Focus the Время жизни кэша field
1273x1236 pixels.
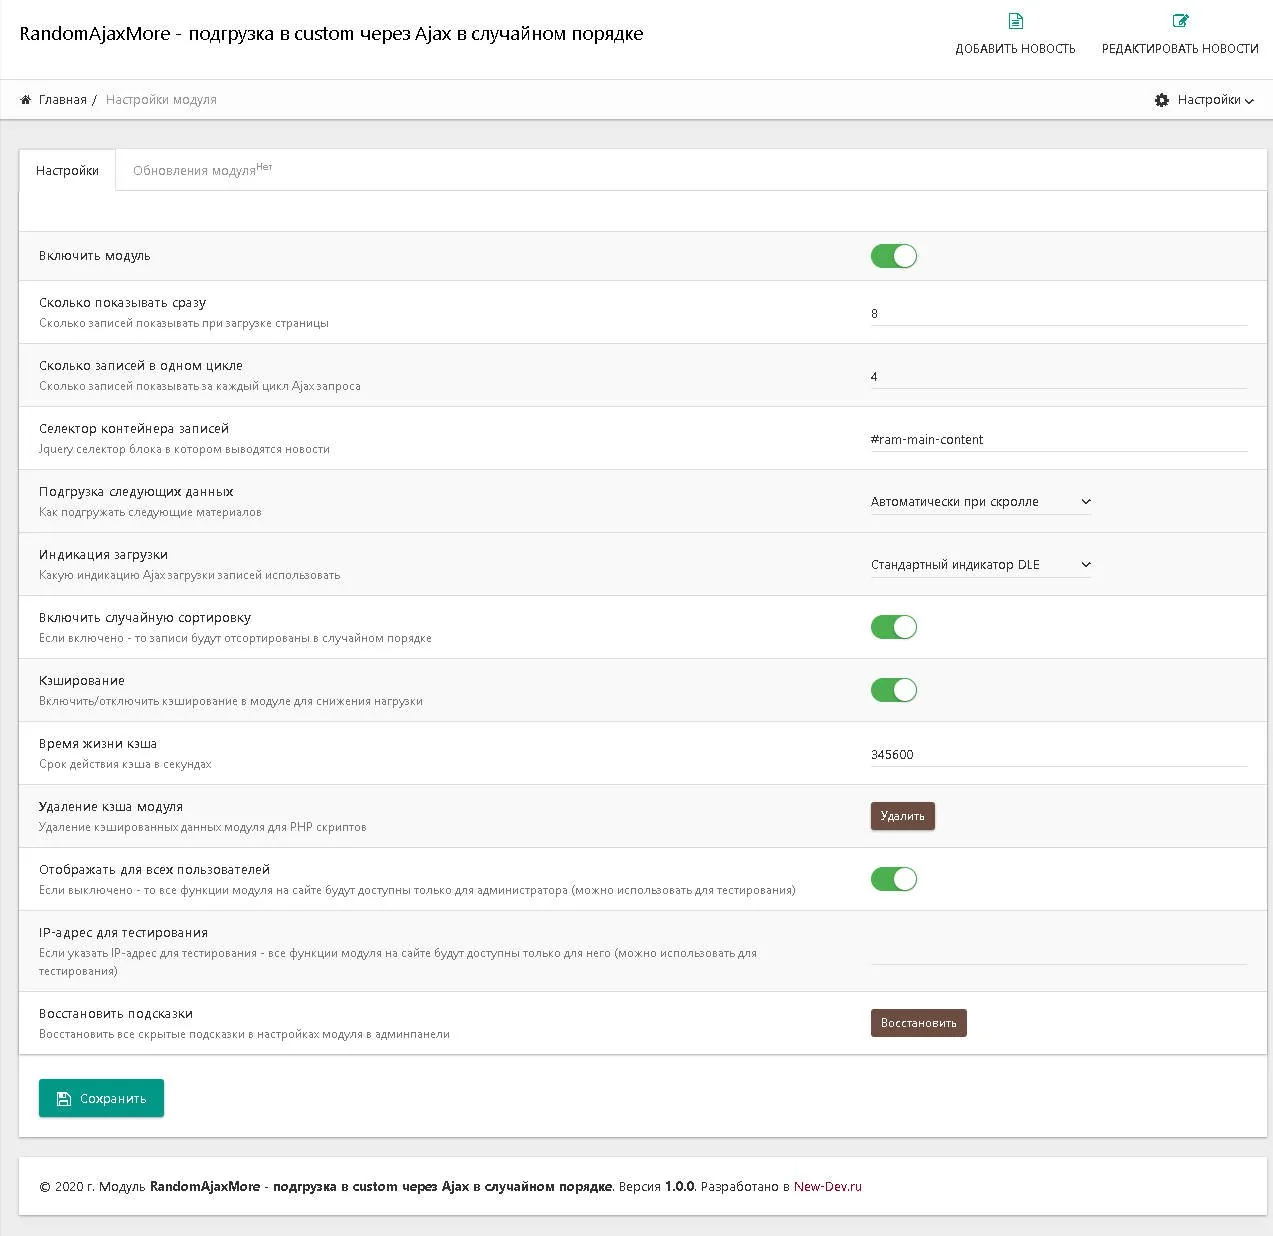pos(1059,754)
